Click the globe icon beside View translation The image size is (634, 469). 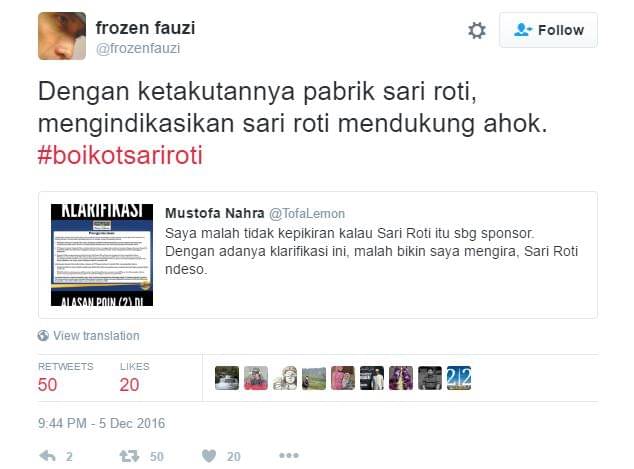[43, 336]
